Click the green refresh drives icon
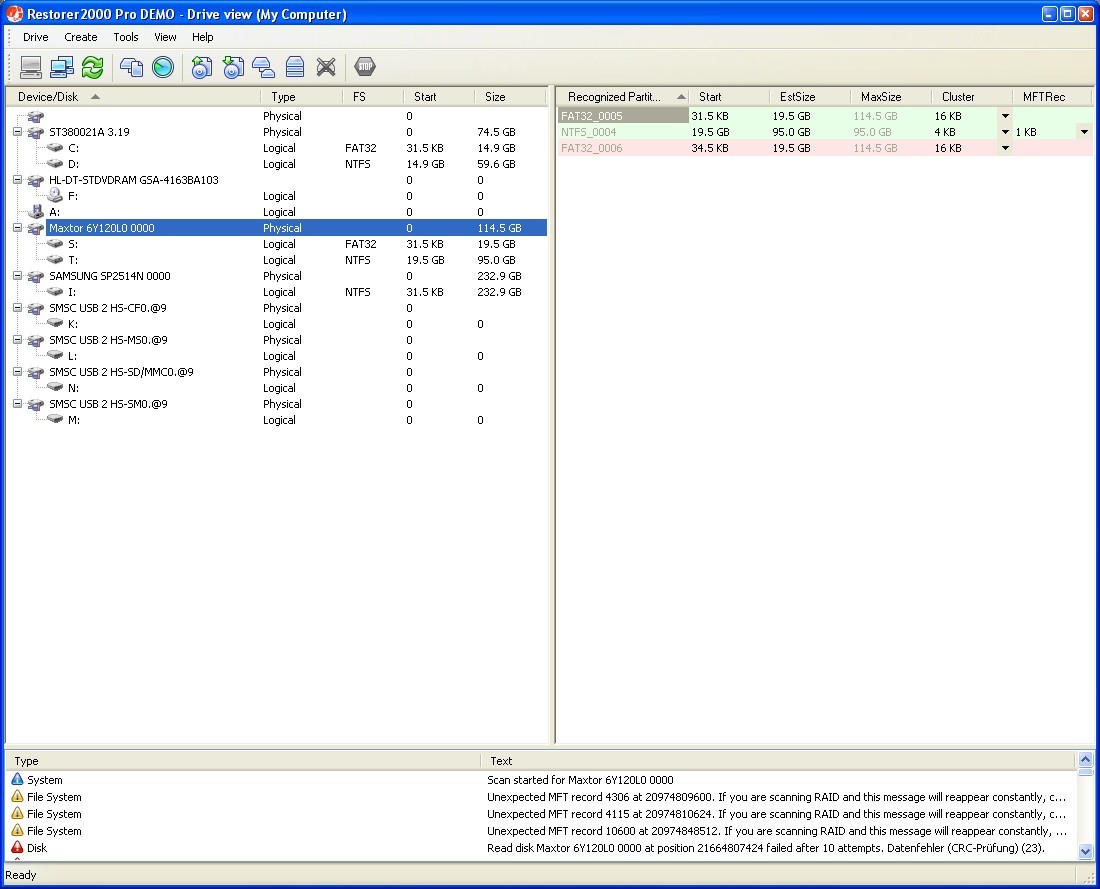Image resolution: width=1100 pixels, height=889 pixels. point(93,67)
